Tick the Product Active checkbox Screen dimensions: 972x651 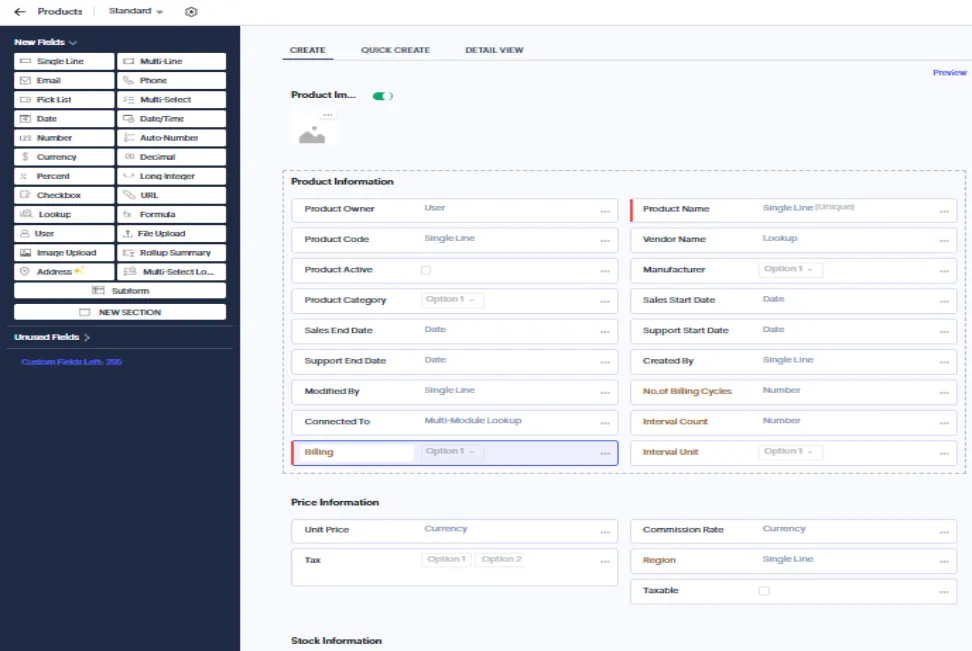point(426,270)
